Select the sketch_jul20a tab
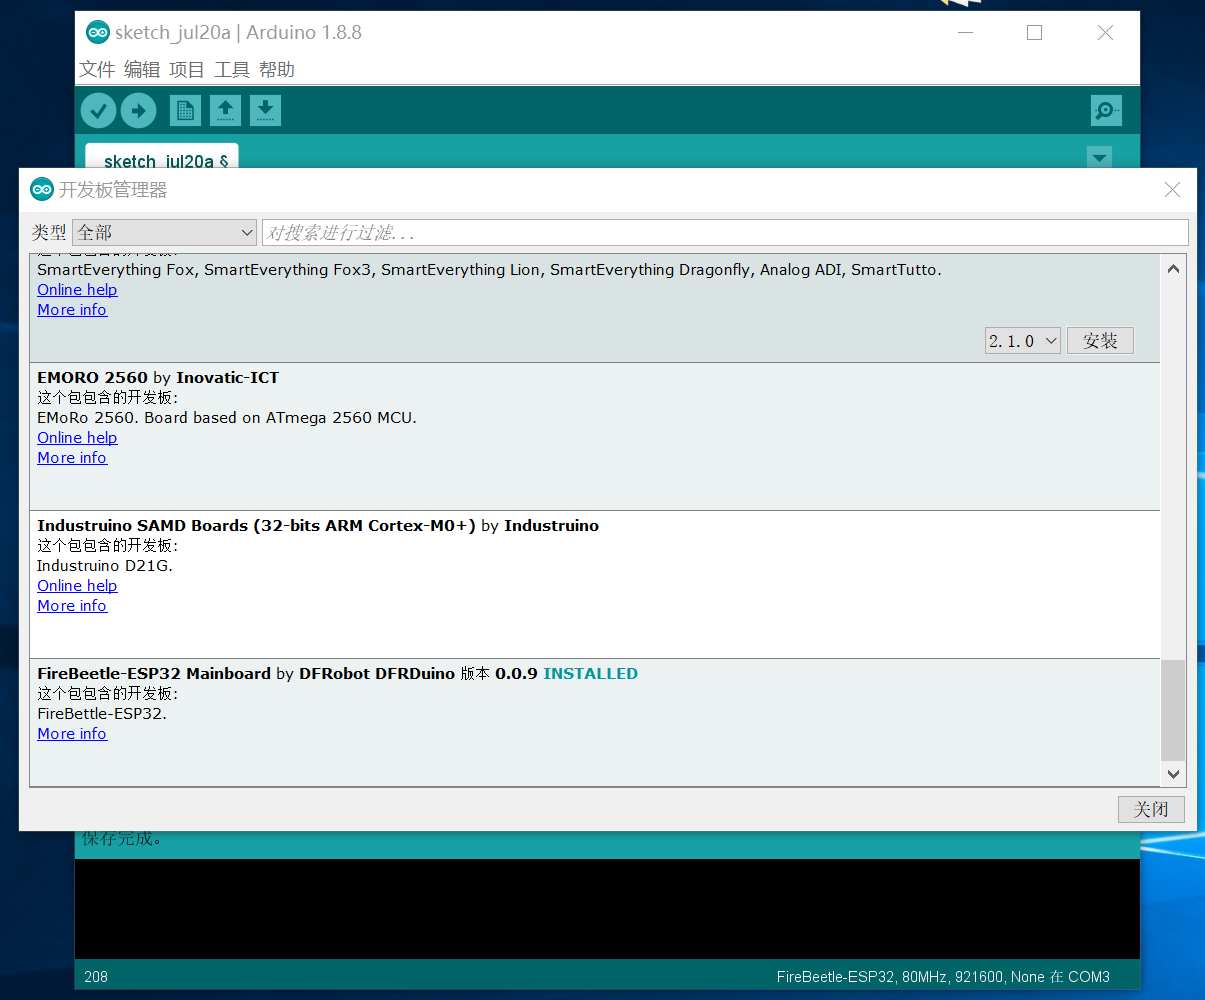This screenshot has width=1205, height=1000. tap(162, 158)
